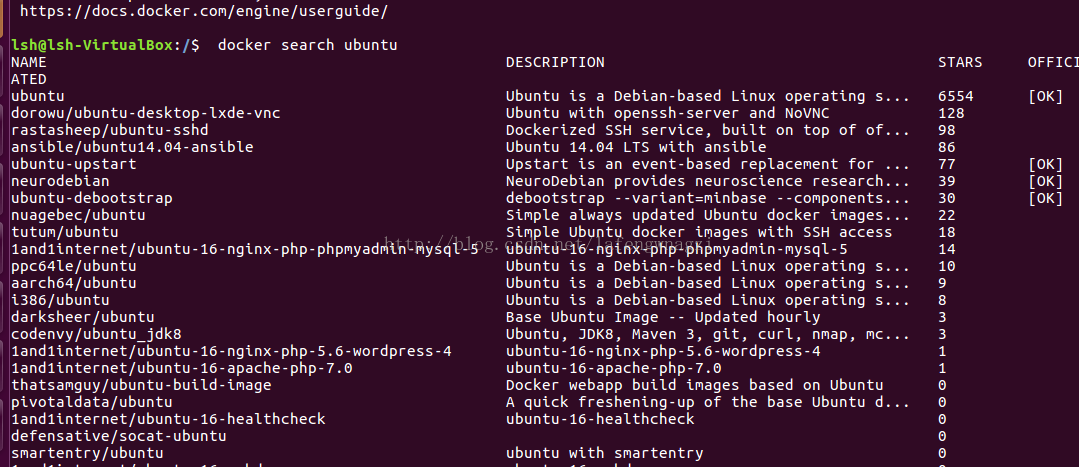Click 'i386/ubuntu' image name
1079x467 pixels.
pos(61,301)
